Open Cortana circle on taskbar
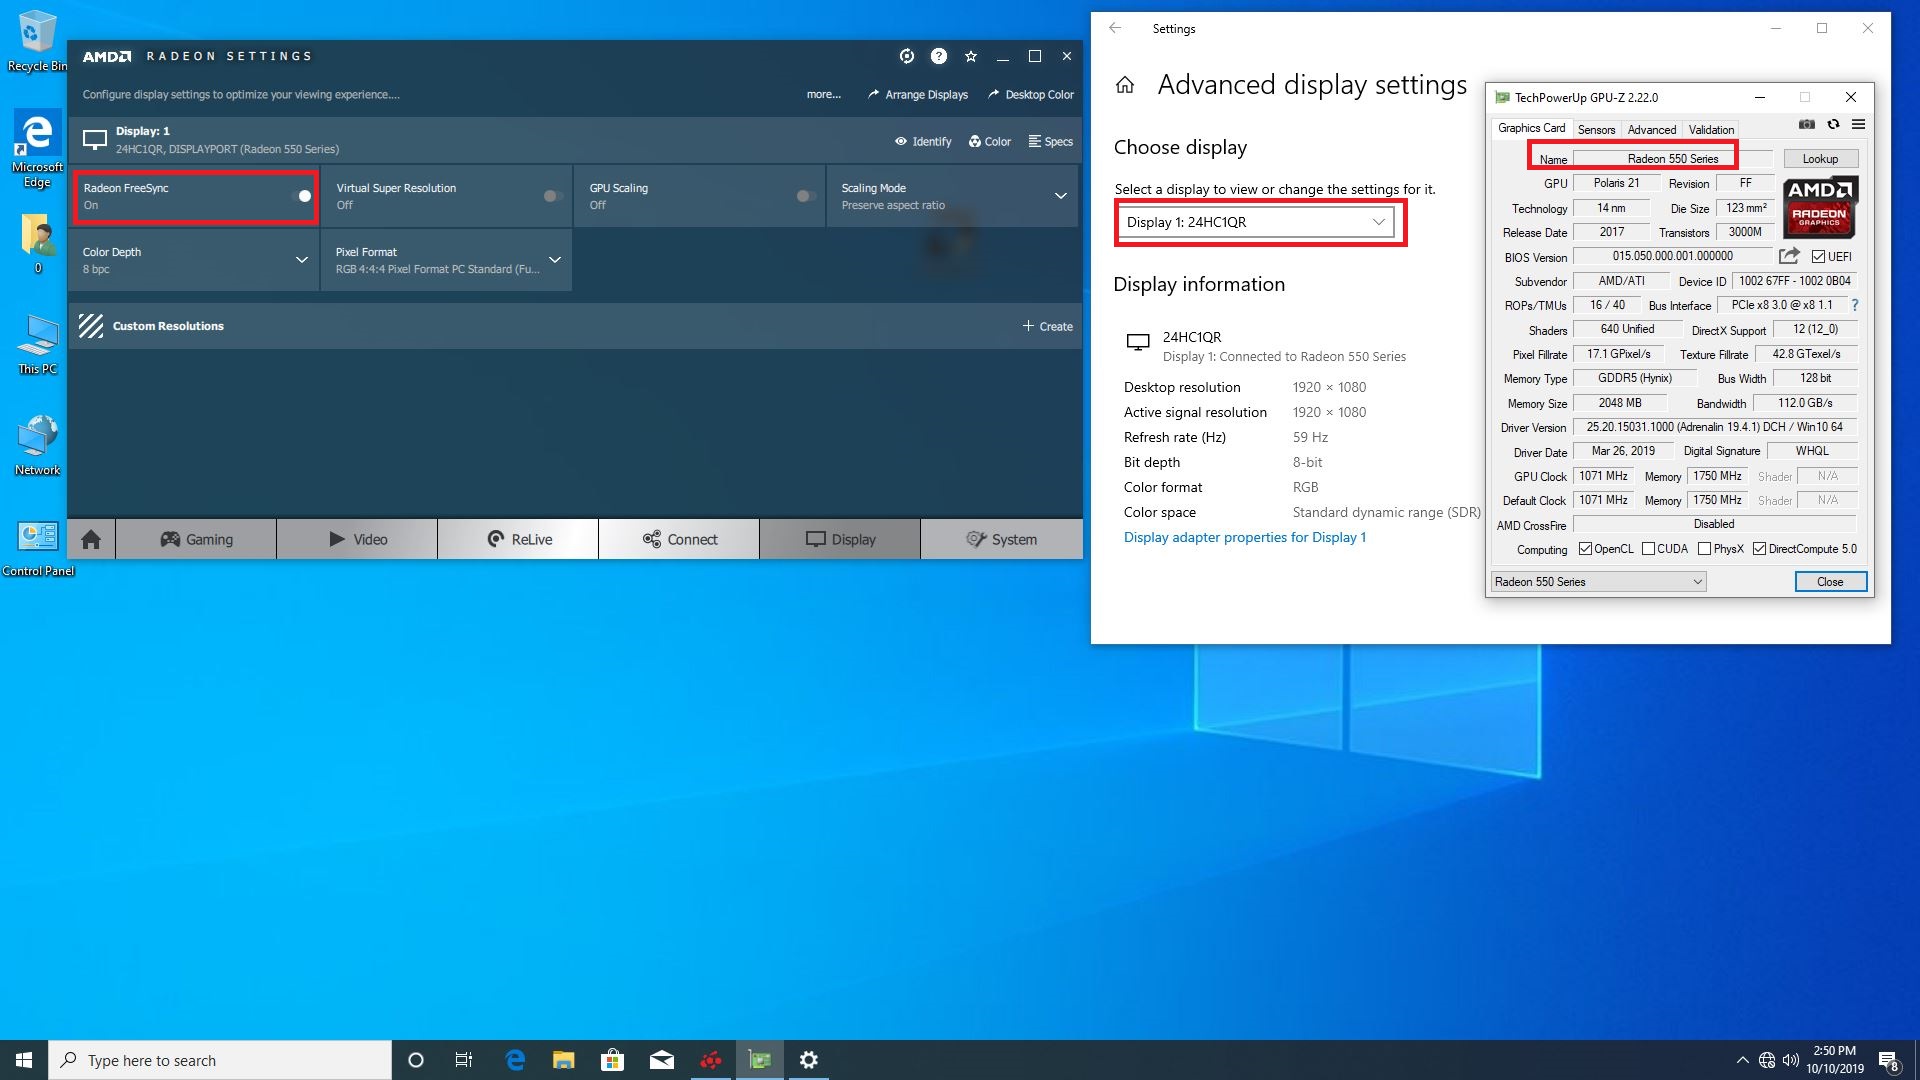 (416, 1060)
